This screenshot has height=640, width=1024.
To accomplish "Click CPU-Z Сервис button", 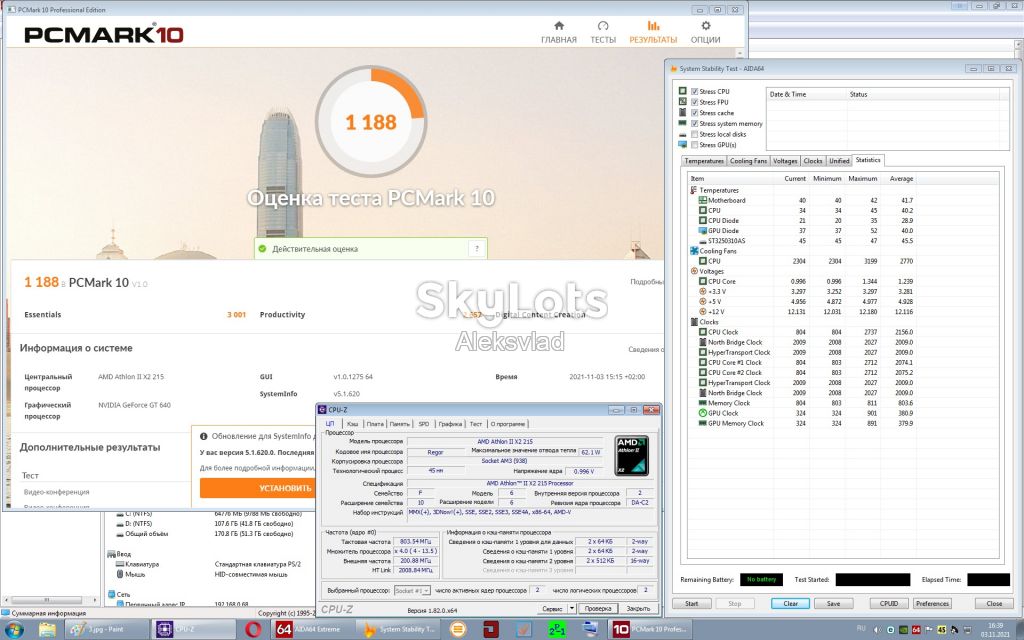I will click(552, 608).
